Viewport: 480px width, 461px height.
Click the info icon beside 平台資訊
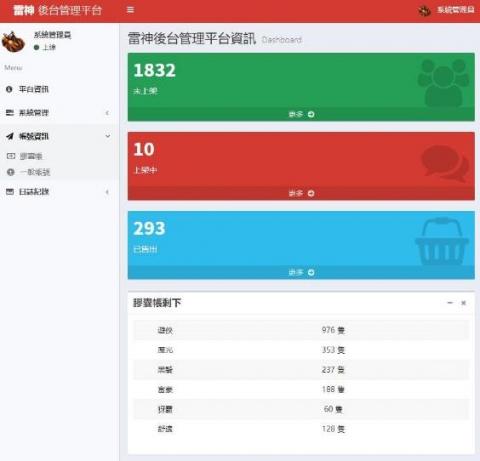click(x=9, y=89)
